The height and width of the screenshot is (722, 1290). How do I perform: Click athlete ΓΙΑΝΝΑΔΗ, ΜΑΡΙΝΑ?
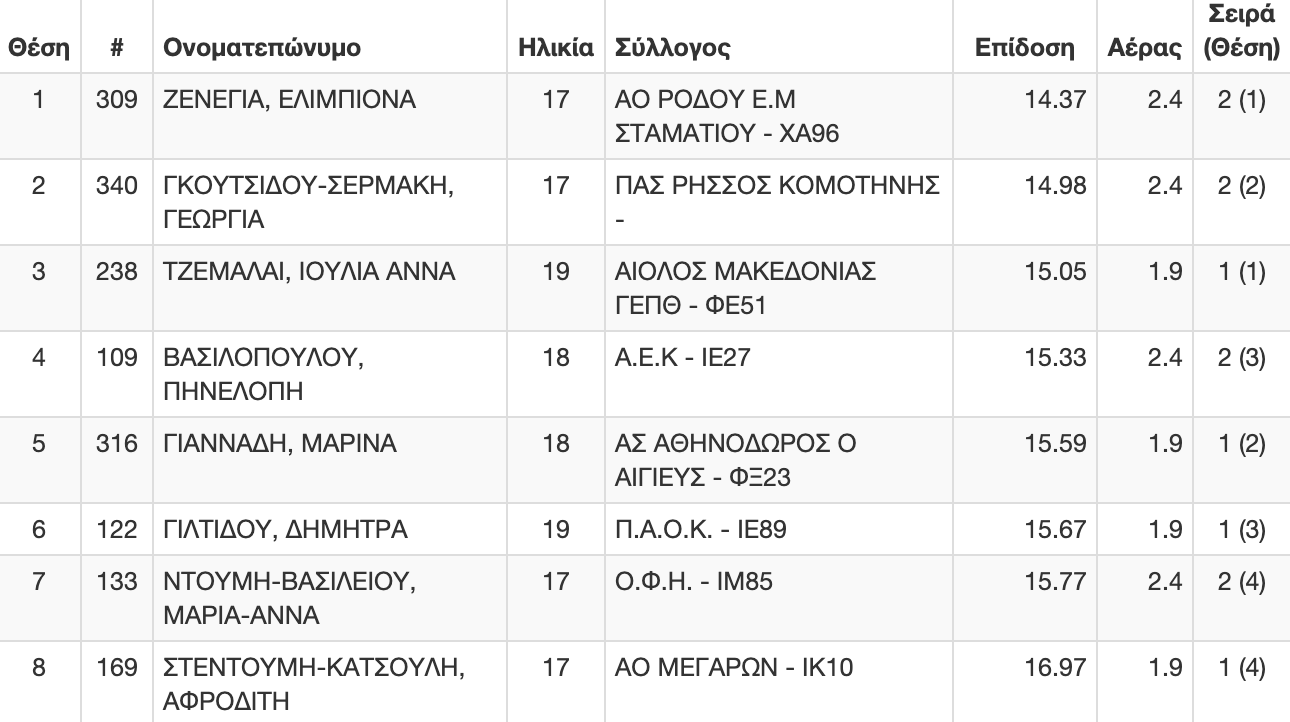coord(280,444)
